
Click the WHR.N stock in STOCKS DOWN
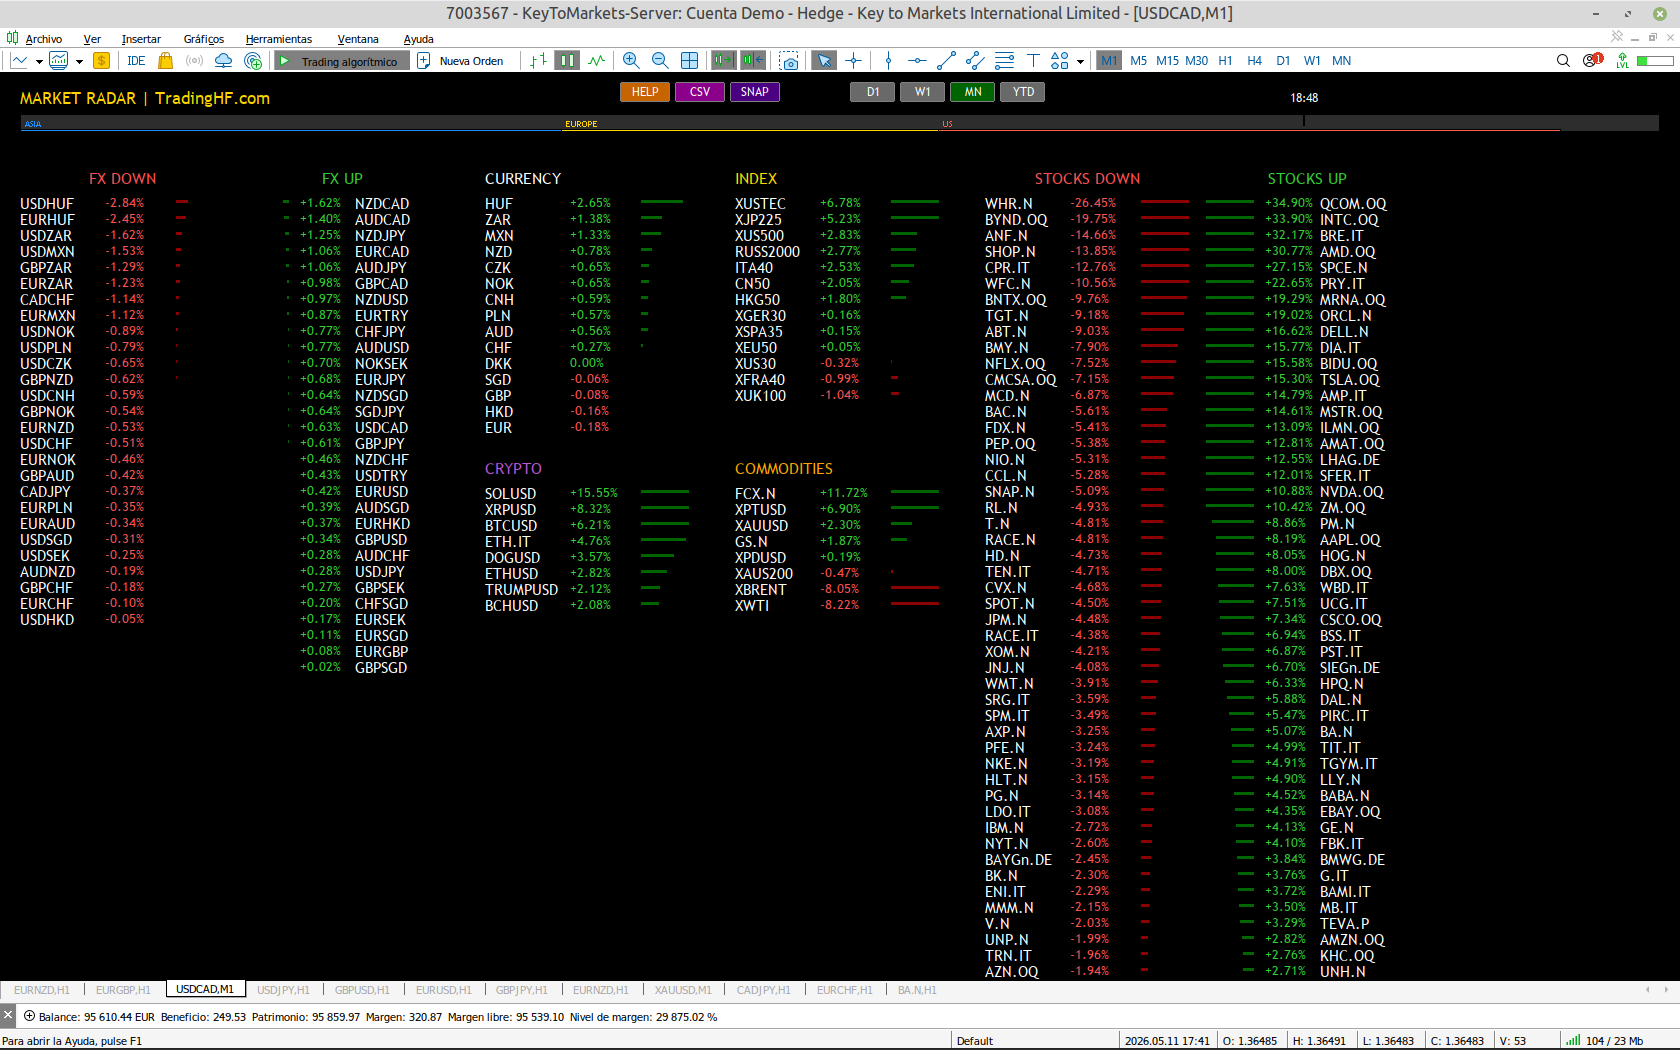(1008, 204)
